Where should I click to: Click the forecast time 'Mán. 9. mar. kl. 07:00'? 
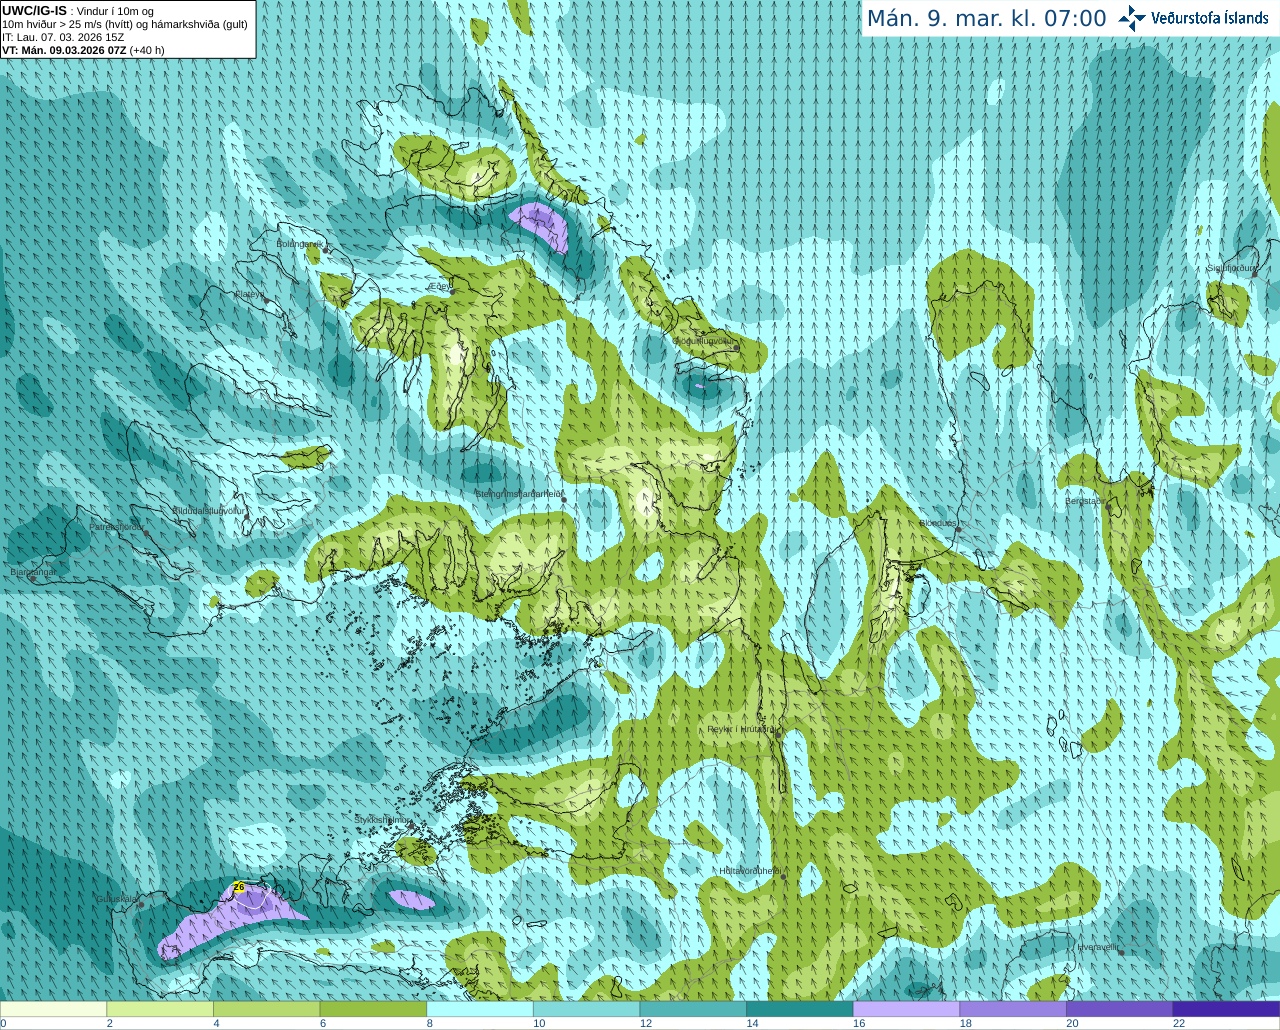point(986,19)
